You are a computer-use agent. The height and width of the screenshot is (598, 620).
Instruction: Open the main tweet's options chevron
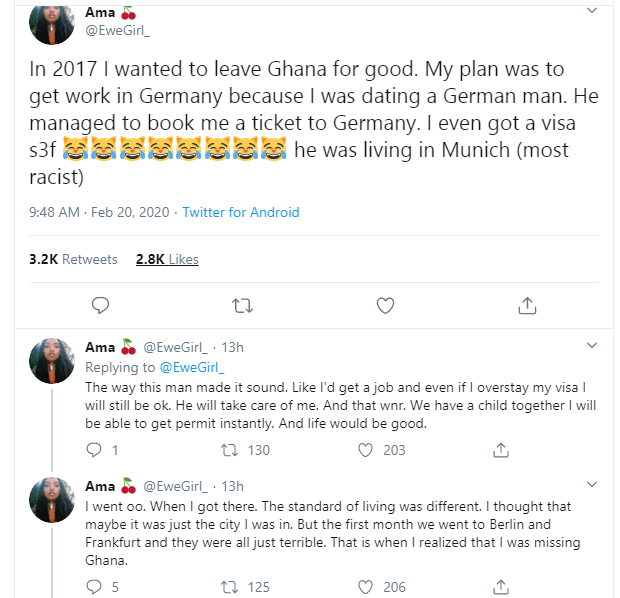tap(592, 10)
